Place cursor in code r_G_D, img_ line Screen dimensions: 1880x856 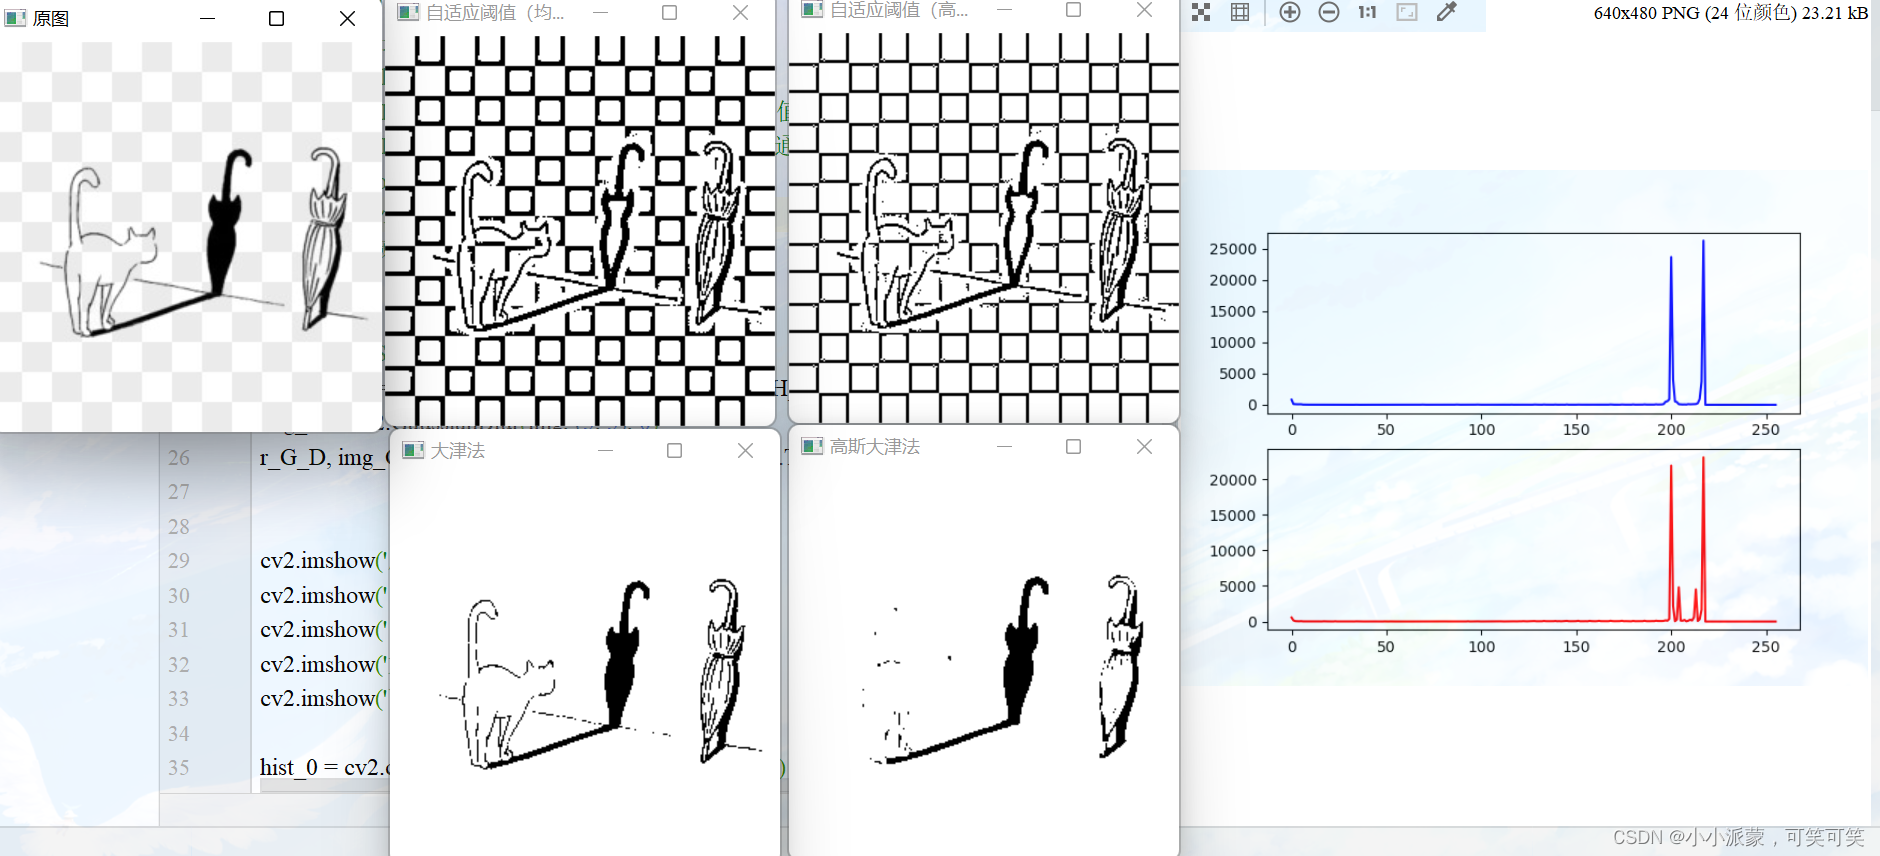323,458
